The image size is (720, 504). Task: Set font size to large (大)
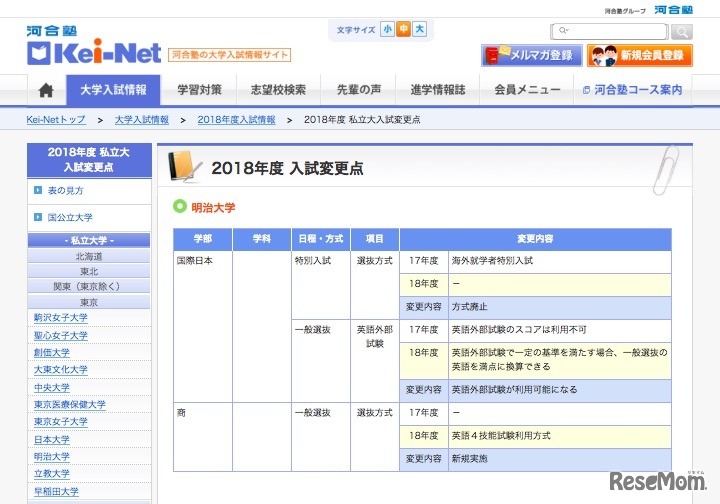pyautogui.click(x=419, y=30)
